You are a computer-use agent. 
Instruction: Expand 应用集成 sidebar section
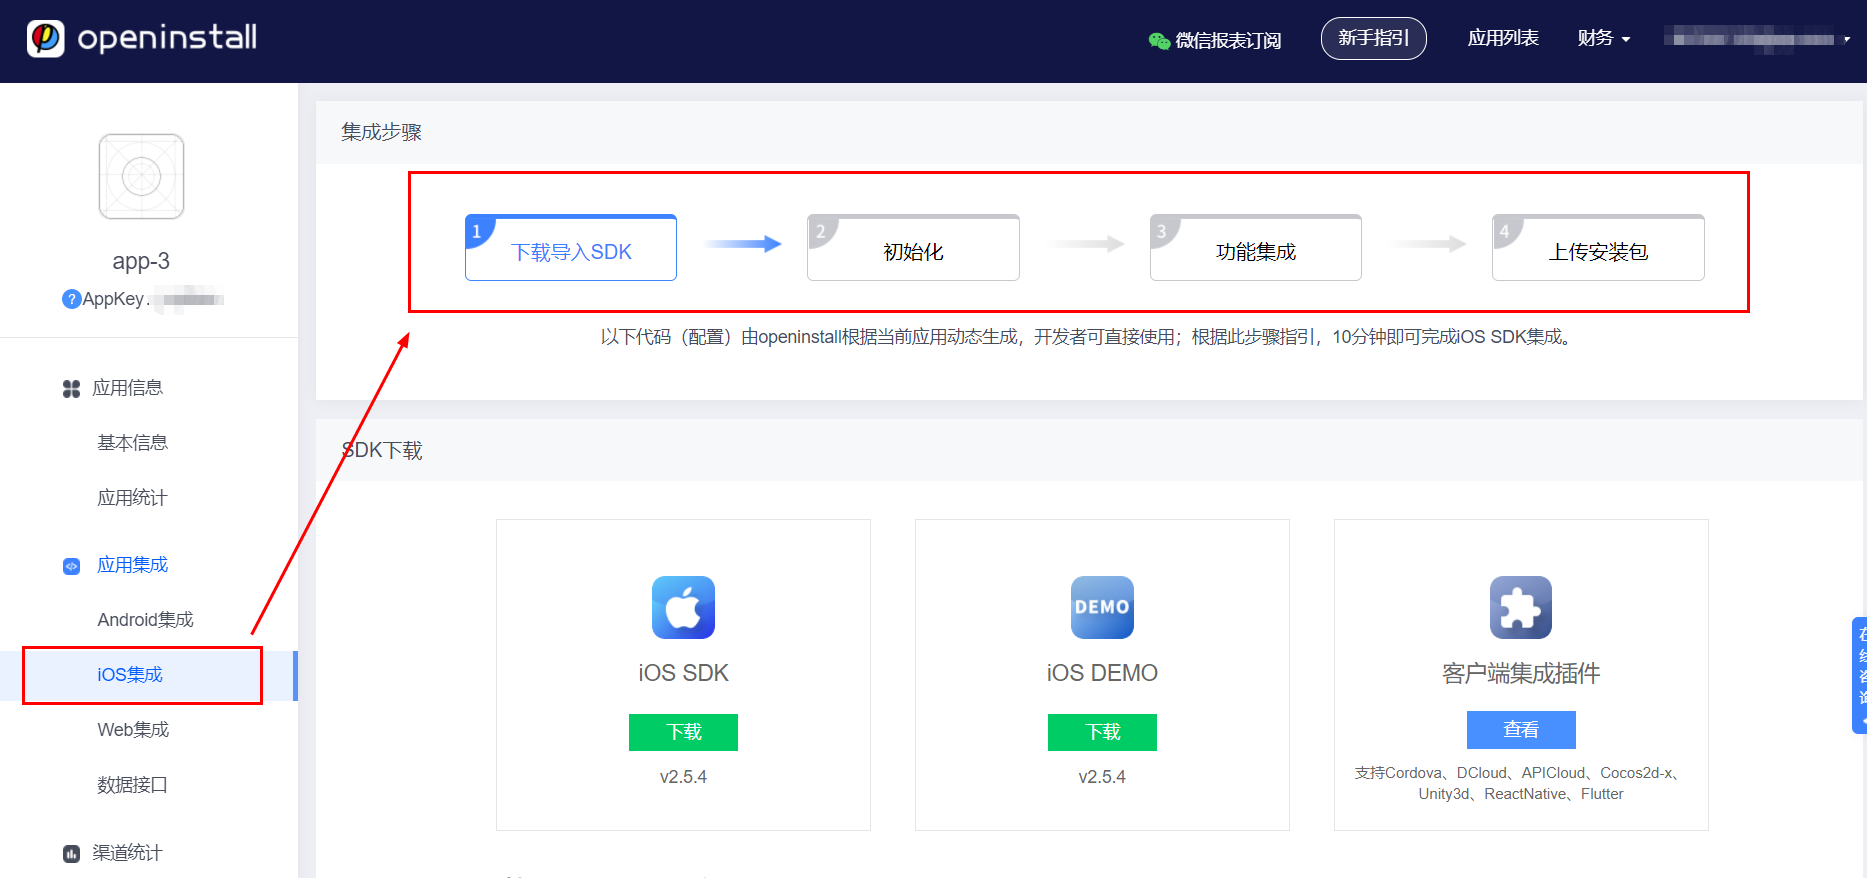pos(132,565)
